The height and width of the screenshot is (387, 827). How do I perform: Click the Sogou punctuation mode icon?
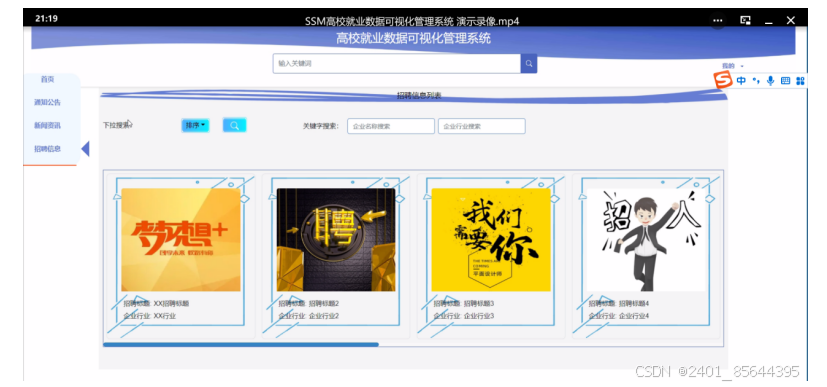click(756, 81)
